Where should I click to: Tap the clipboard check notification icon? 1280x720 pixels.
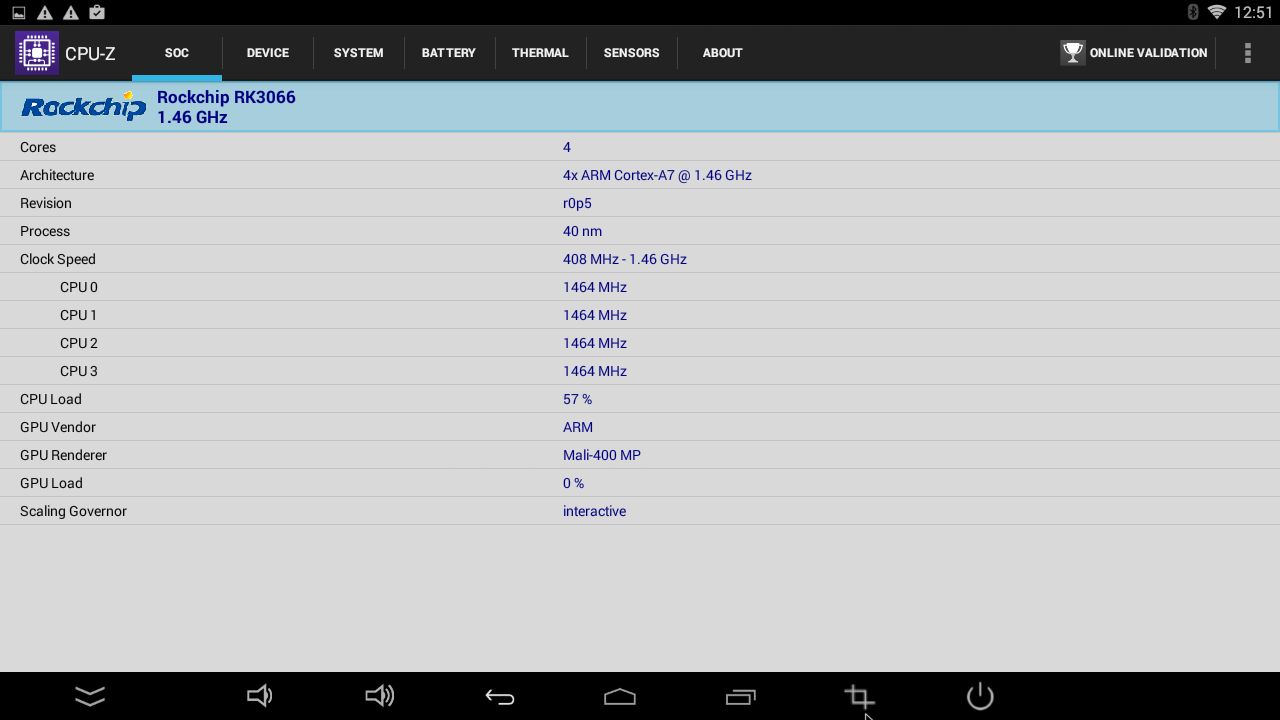[x=97, y=12]
